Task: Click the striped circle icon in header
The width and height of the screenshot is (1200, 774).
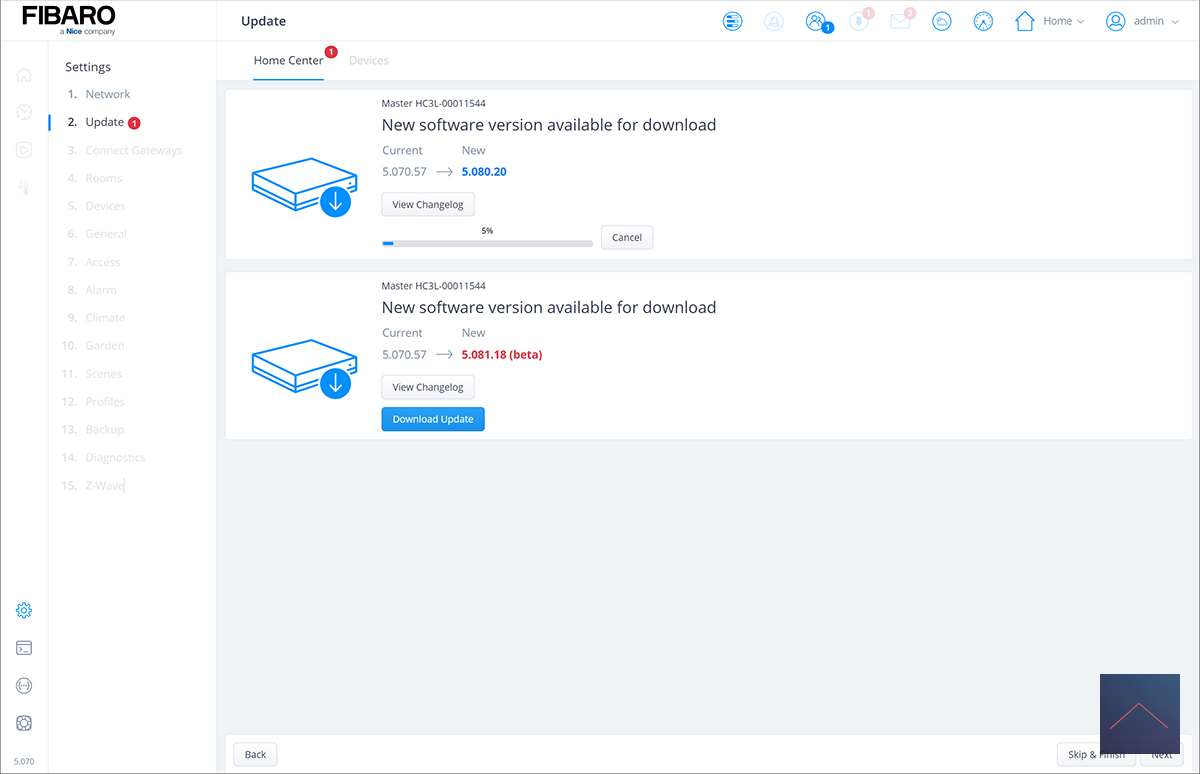Action: point(733,21)
